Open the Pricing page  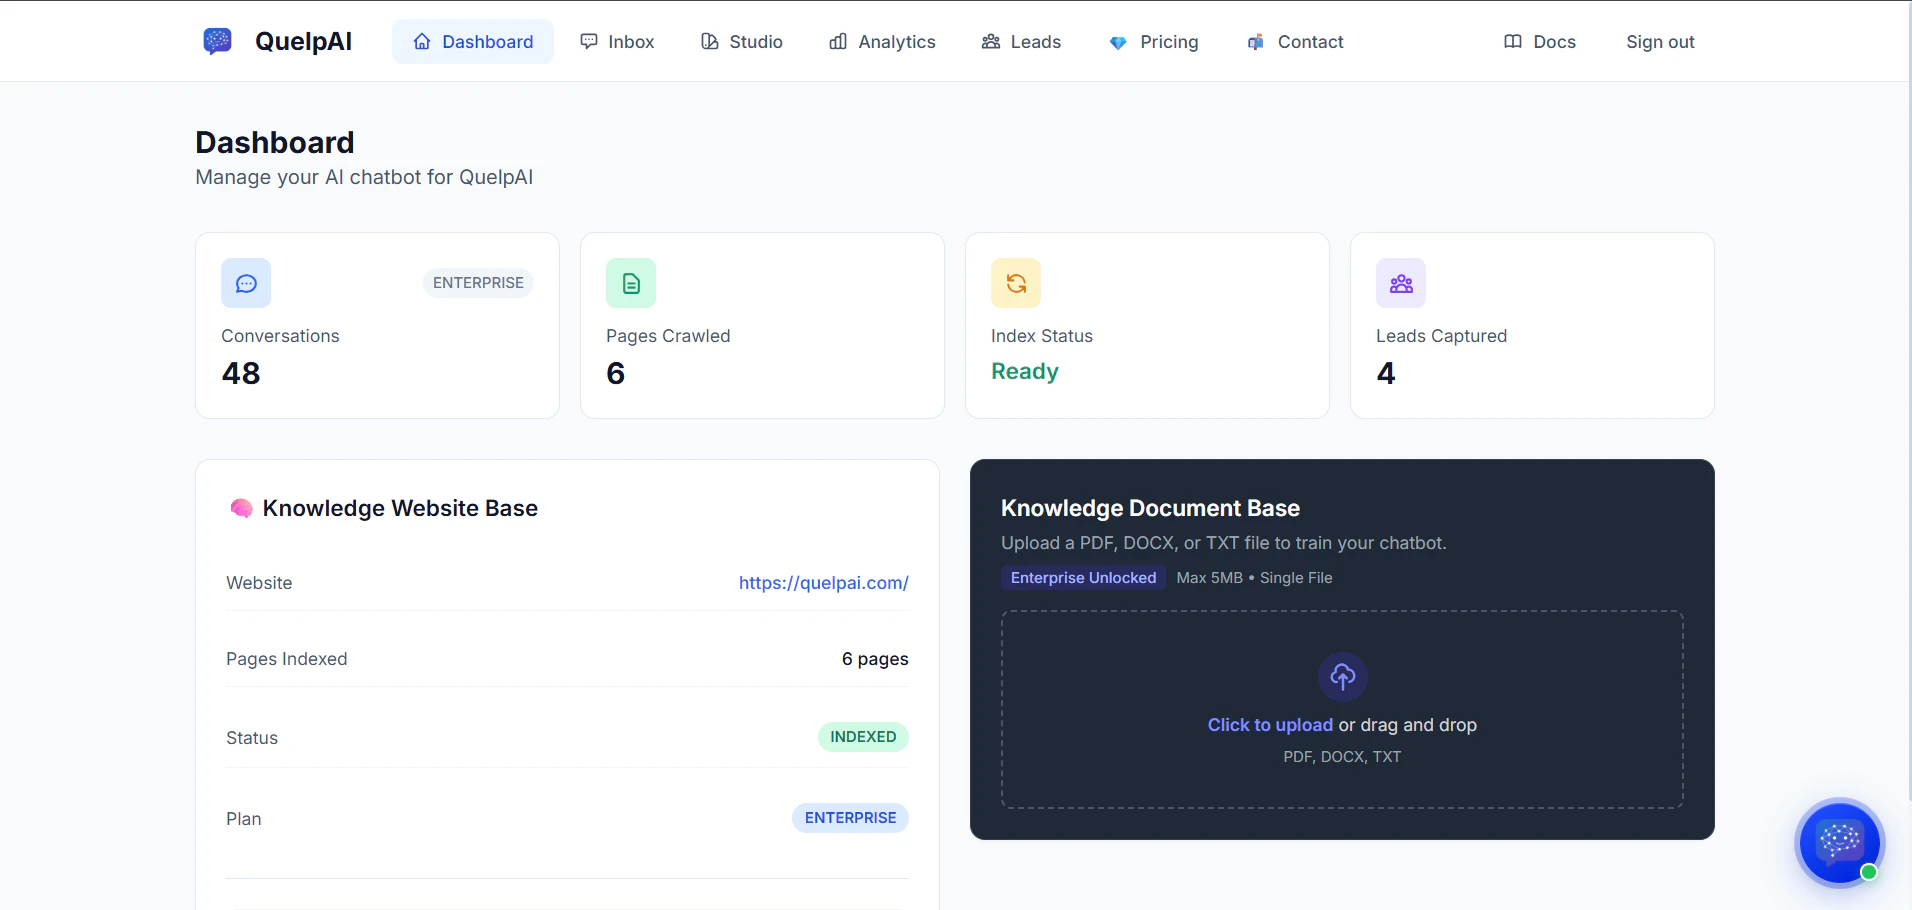[x=1154, y=42]
